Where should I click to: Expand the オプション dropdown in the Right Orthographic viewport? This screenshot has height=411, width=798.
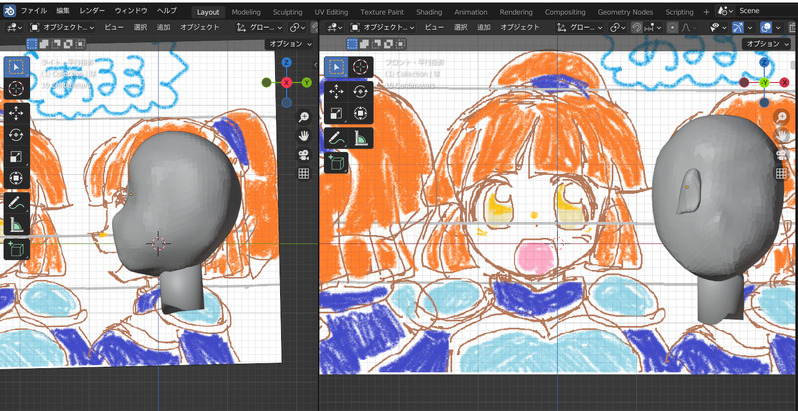(290, 44)
